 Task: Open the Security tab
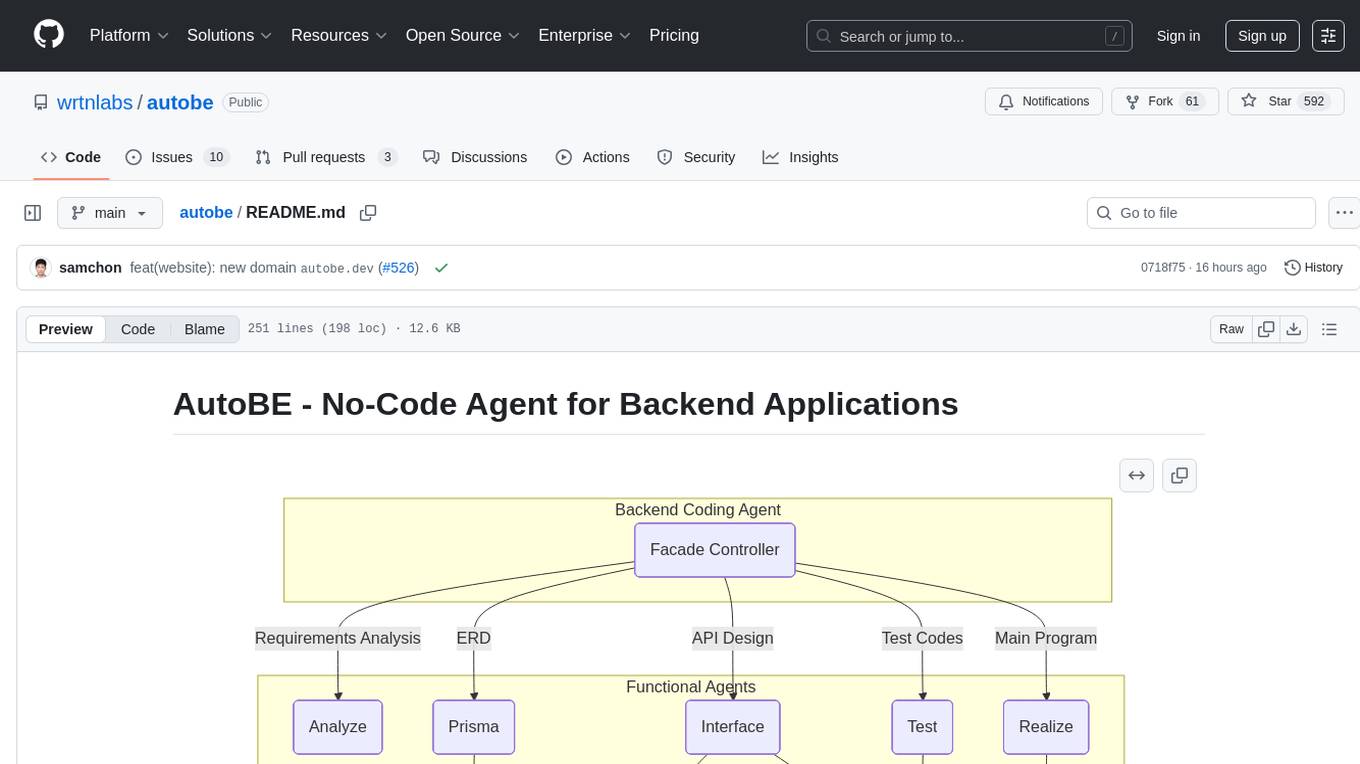pyautogui.click(x=696, y=157)
